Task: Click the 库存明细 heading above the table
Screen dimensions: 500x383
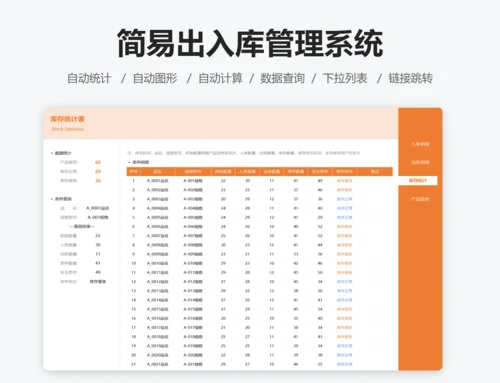Action: coord(140,162)
